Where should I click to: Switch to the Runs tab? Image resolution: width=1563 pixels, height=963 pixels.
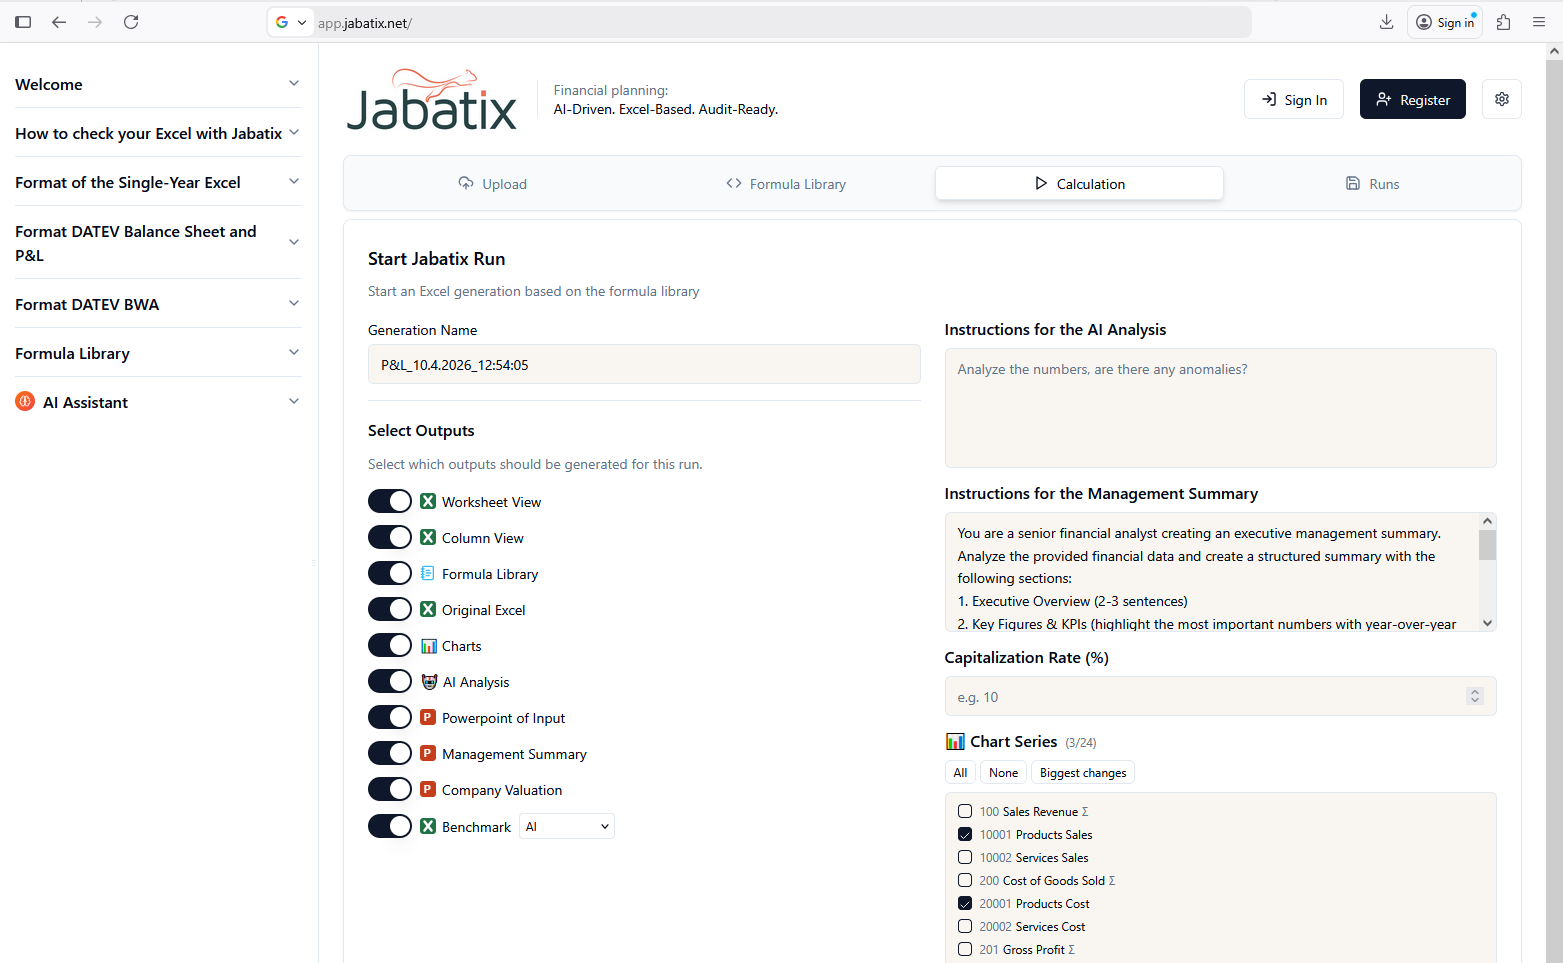pyautogui.click(x=1372, y=183)
